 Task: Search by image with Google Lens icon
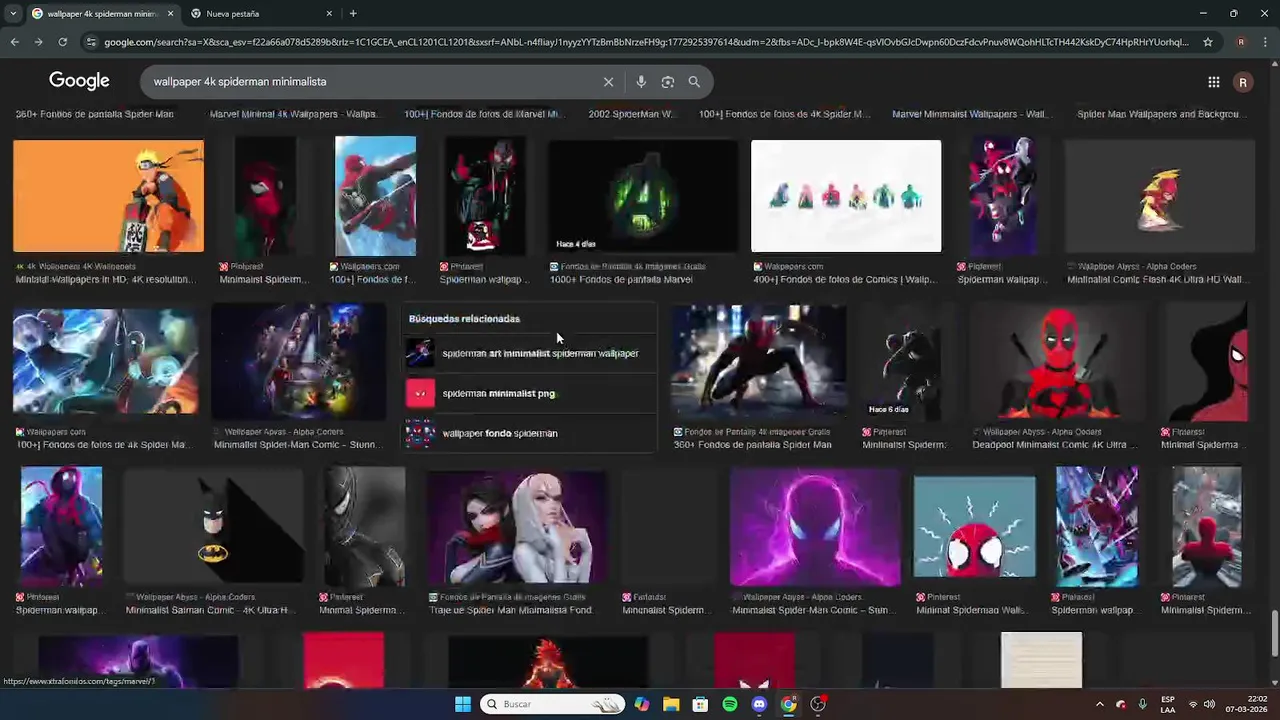click(668, 82)
